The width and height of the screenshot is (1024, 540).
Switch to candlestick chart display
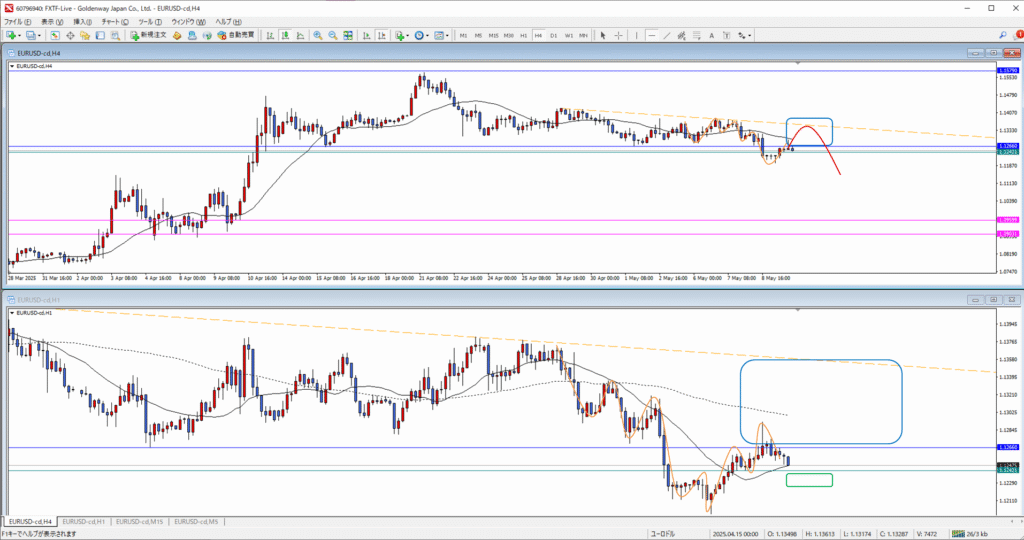point(285,35)
